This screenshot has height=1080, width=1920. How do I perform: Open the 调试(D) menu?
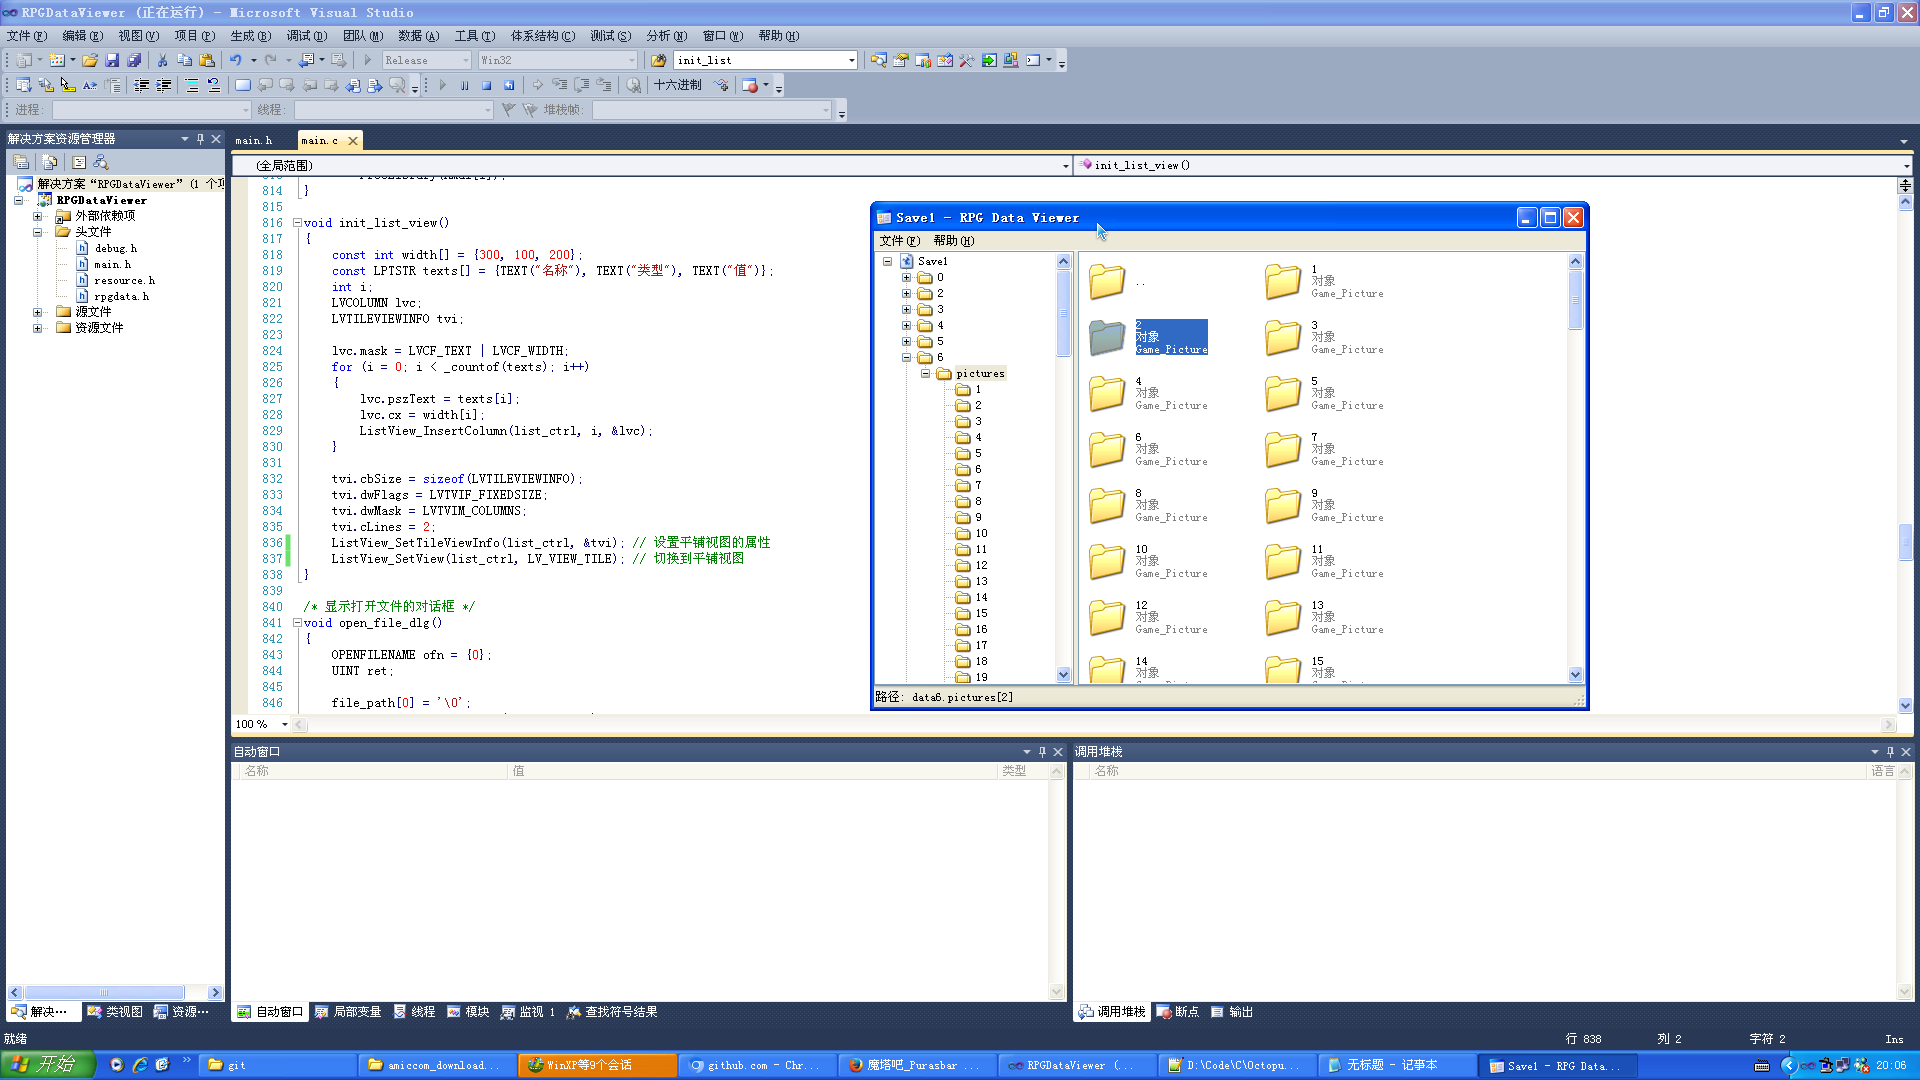(306, 36)
